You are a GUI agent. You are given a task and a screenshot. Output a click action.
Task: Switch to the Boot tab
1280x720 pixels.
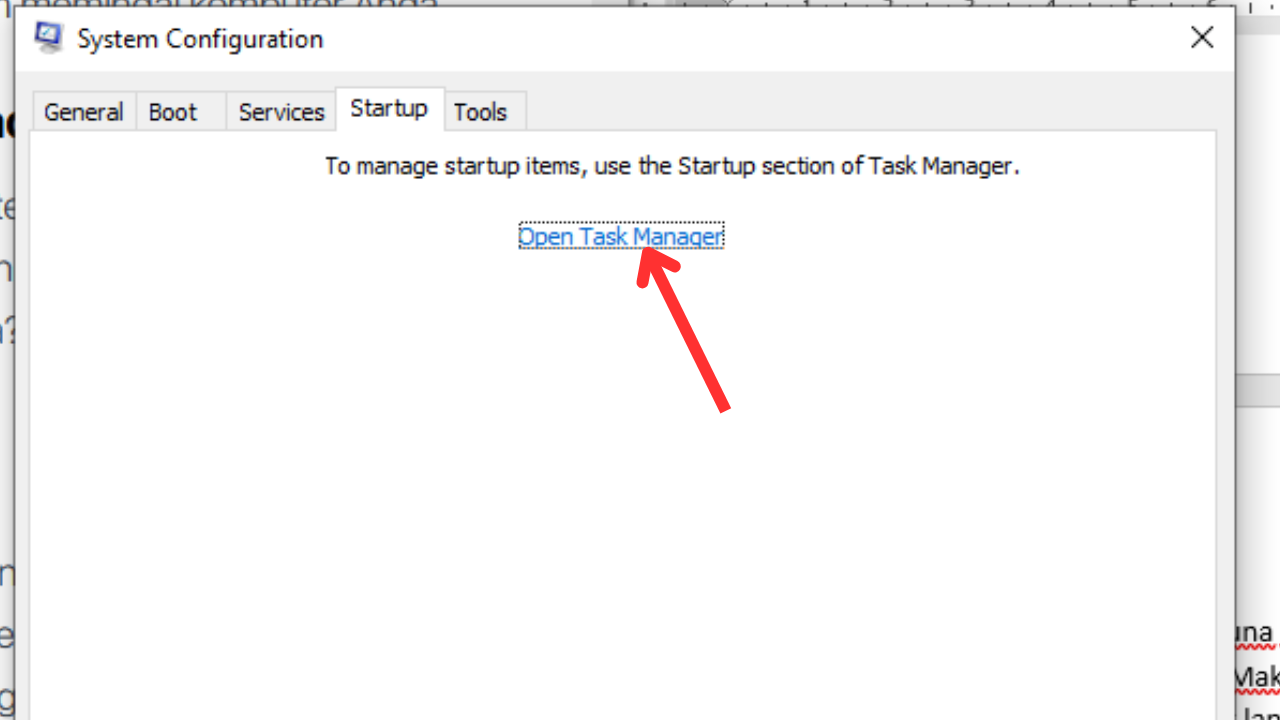point(173,112)
